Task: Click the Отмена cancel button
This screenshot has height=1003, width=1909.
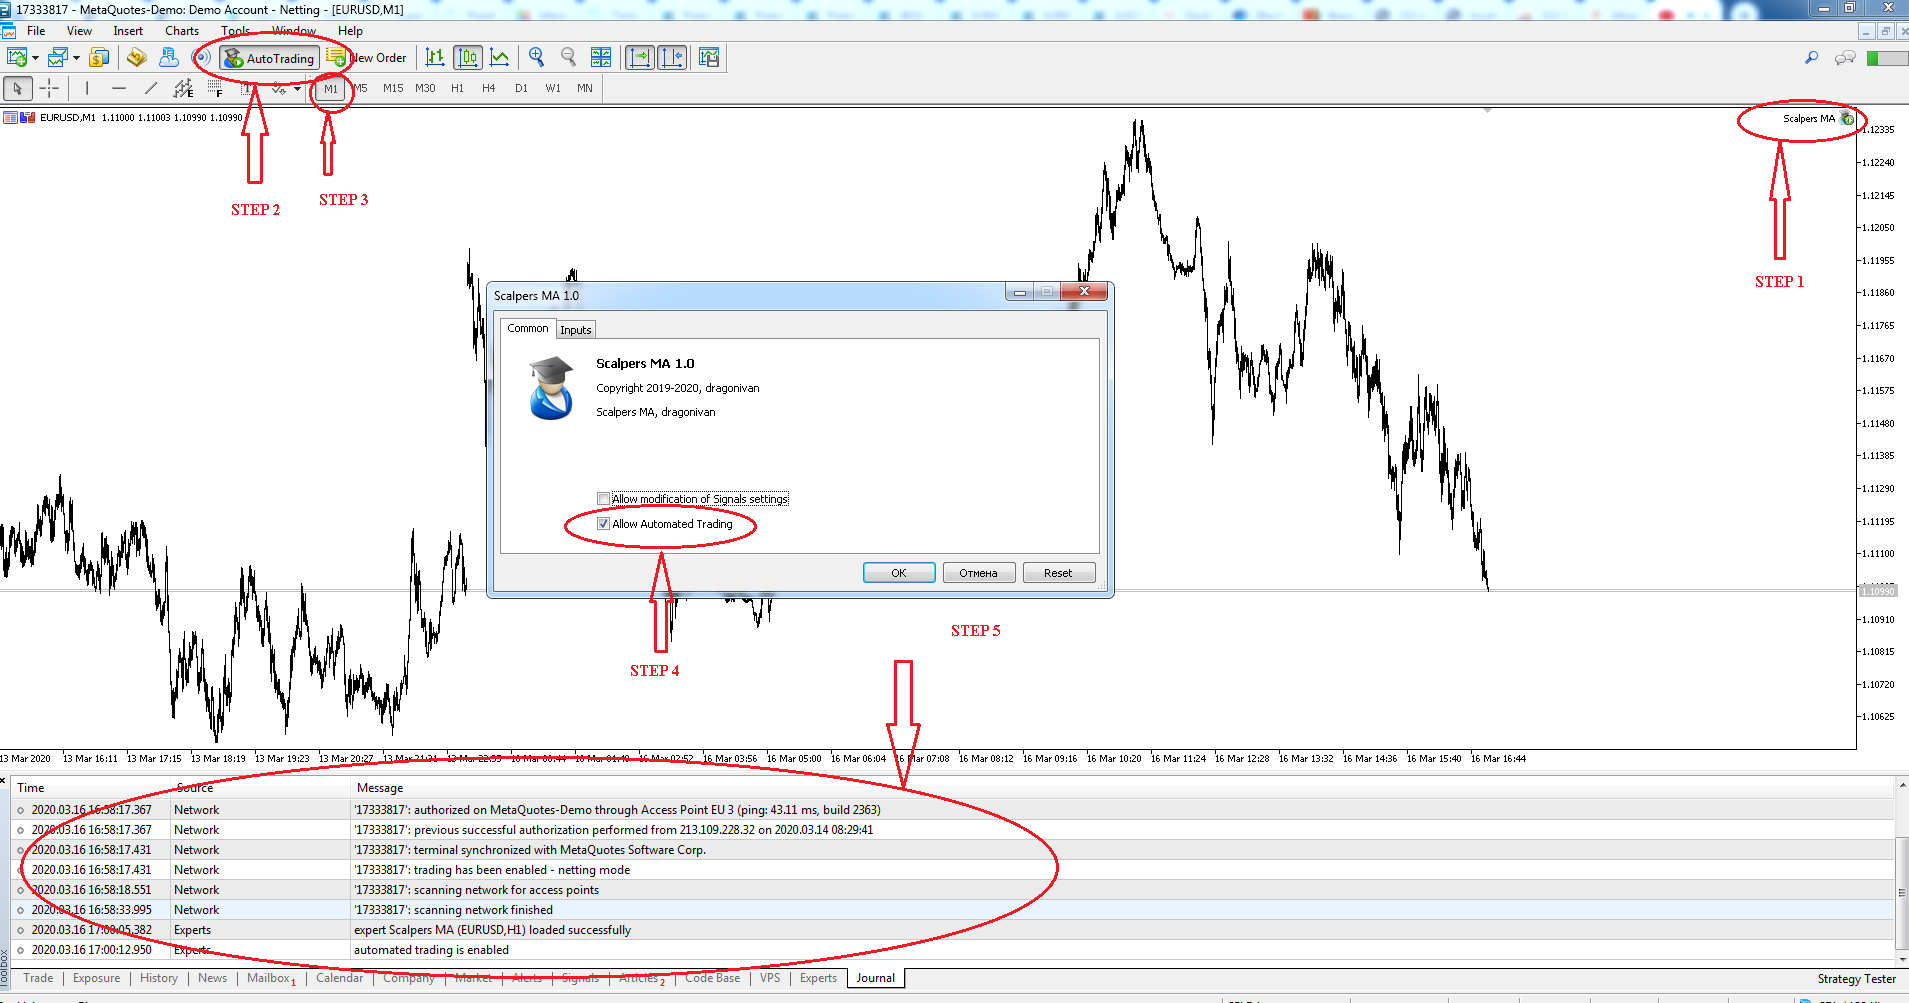Action: [979, 573]
